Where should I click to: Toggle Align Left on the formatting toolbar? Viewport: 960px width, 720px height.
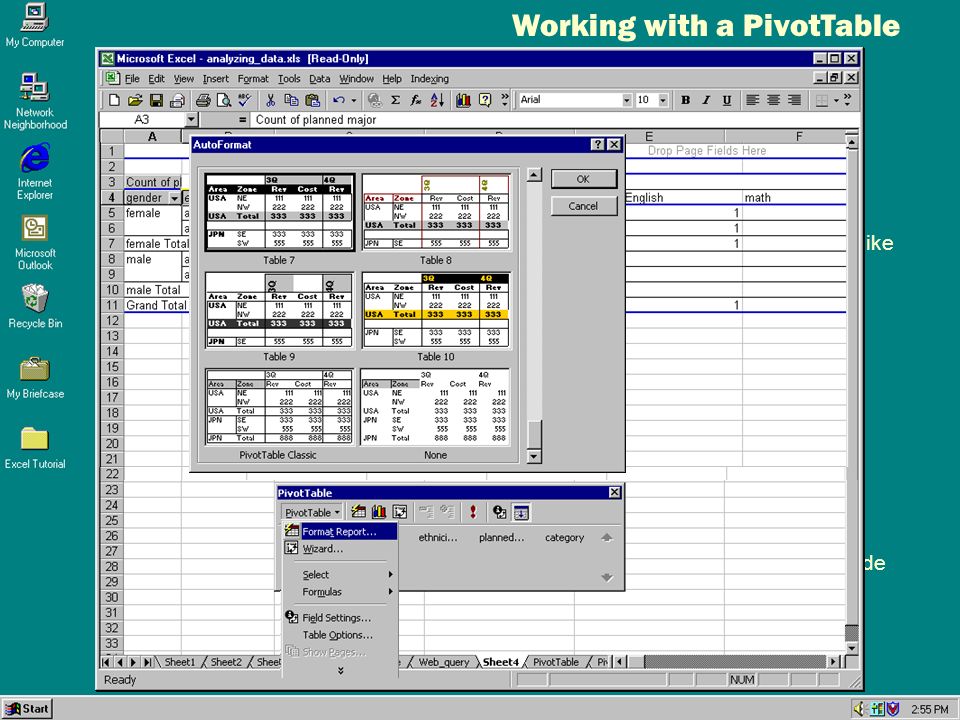point(752,100)
